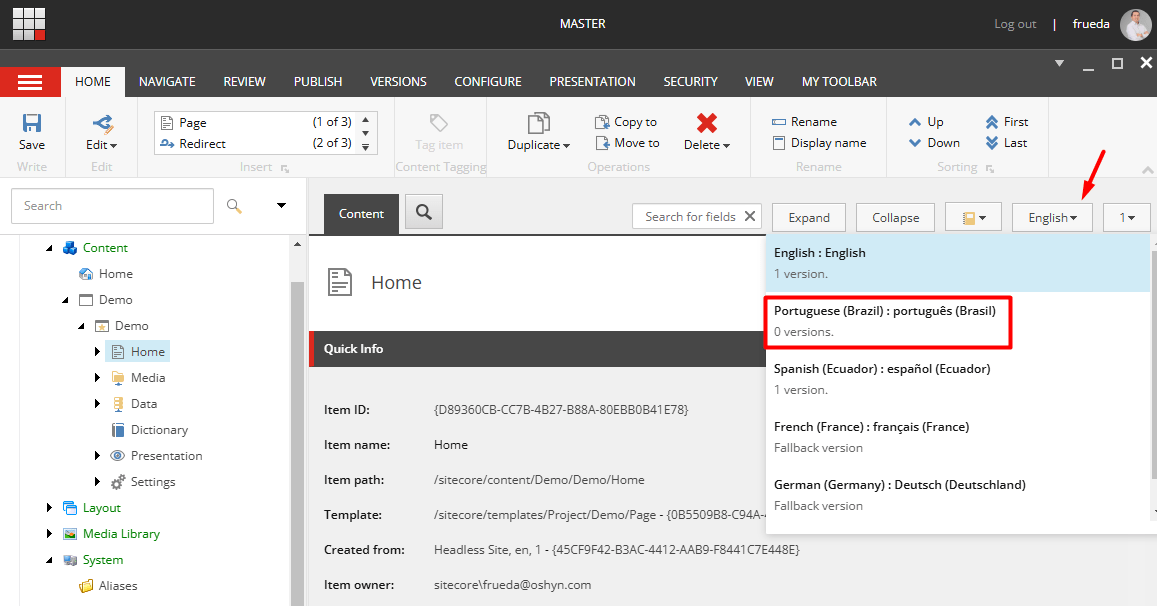This screenshot has width=1157, height=606.
Task: Open the version number 1 dropdown
Action: 1127,218
